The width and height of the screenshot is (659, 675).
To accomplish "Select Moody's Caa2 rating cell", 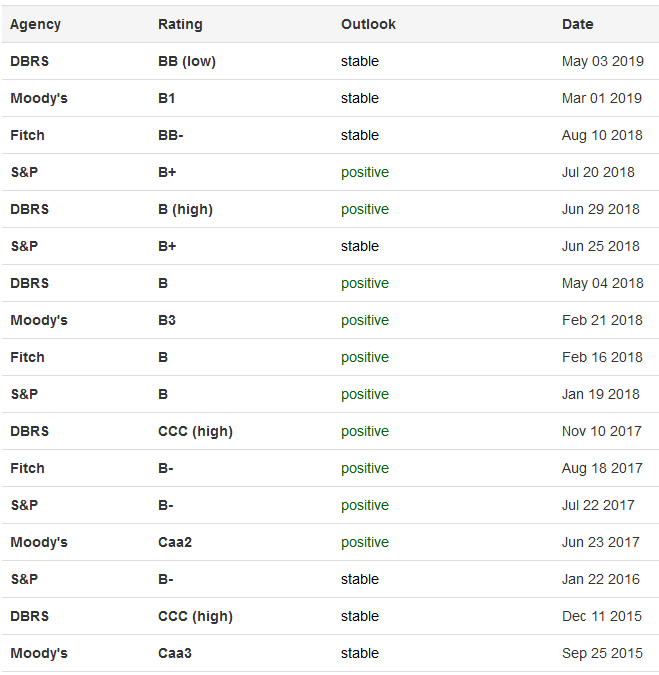I will pyautogui.click(x=175, y=543).
